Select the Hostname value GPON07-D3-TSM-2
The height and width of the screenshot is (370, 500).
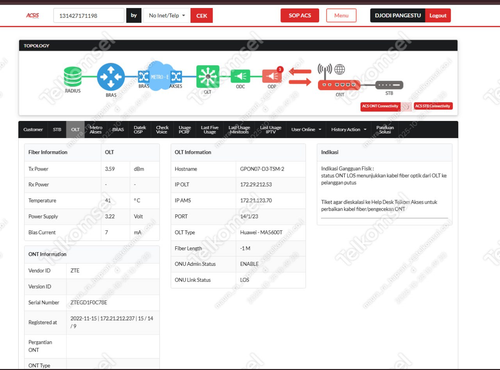[x=262, y=169]
